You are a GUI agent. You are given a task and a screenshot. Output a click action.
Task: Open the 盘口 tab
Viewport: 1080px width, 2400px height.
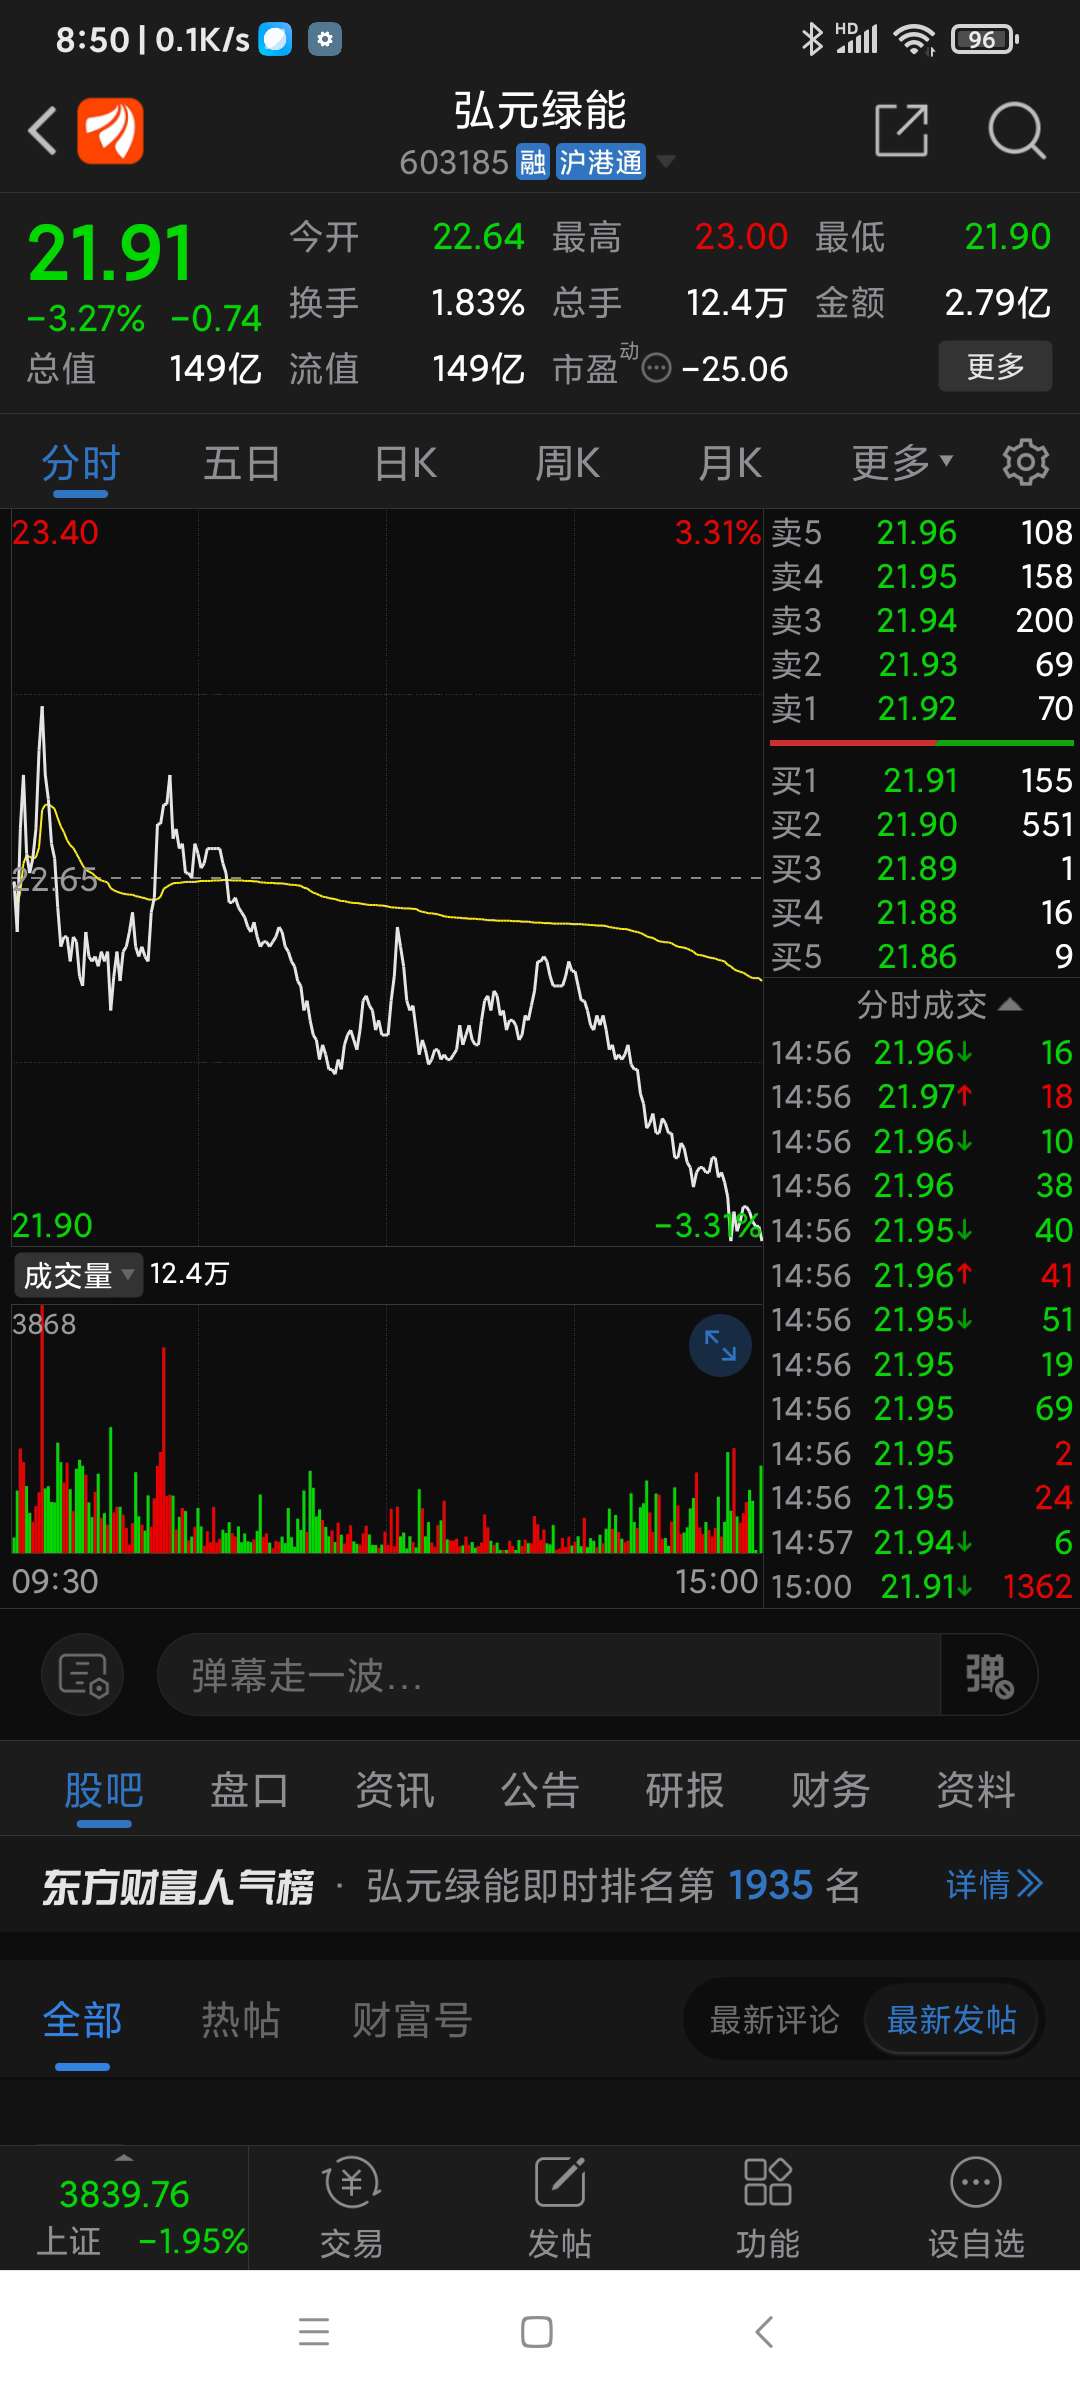click(249, 1790)
